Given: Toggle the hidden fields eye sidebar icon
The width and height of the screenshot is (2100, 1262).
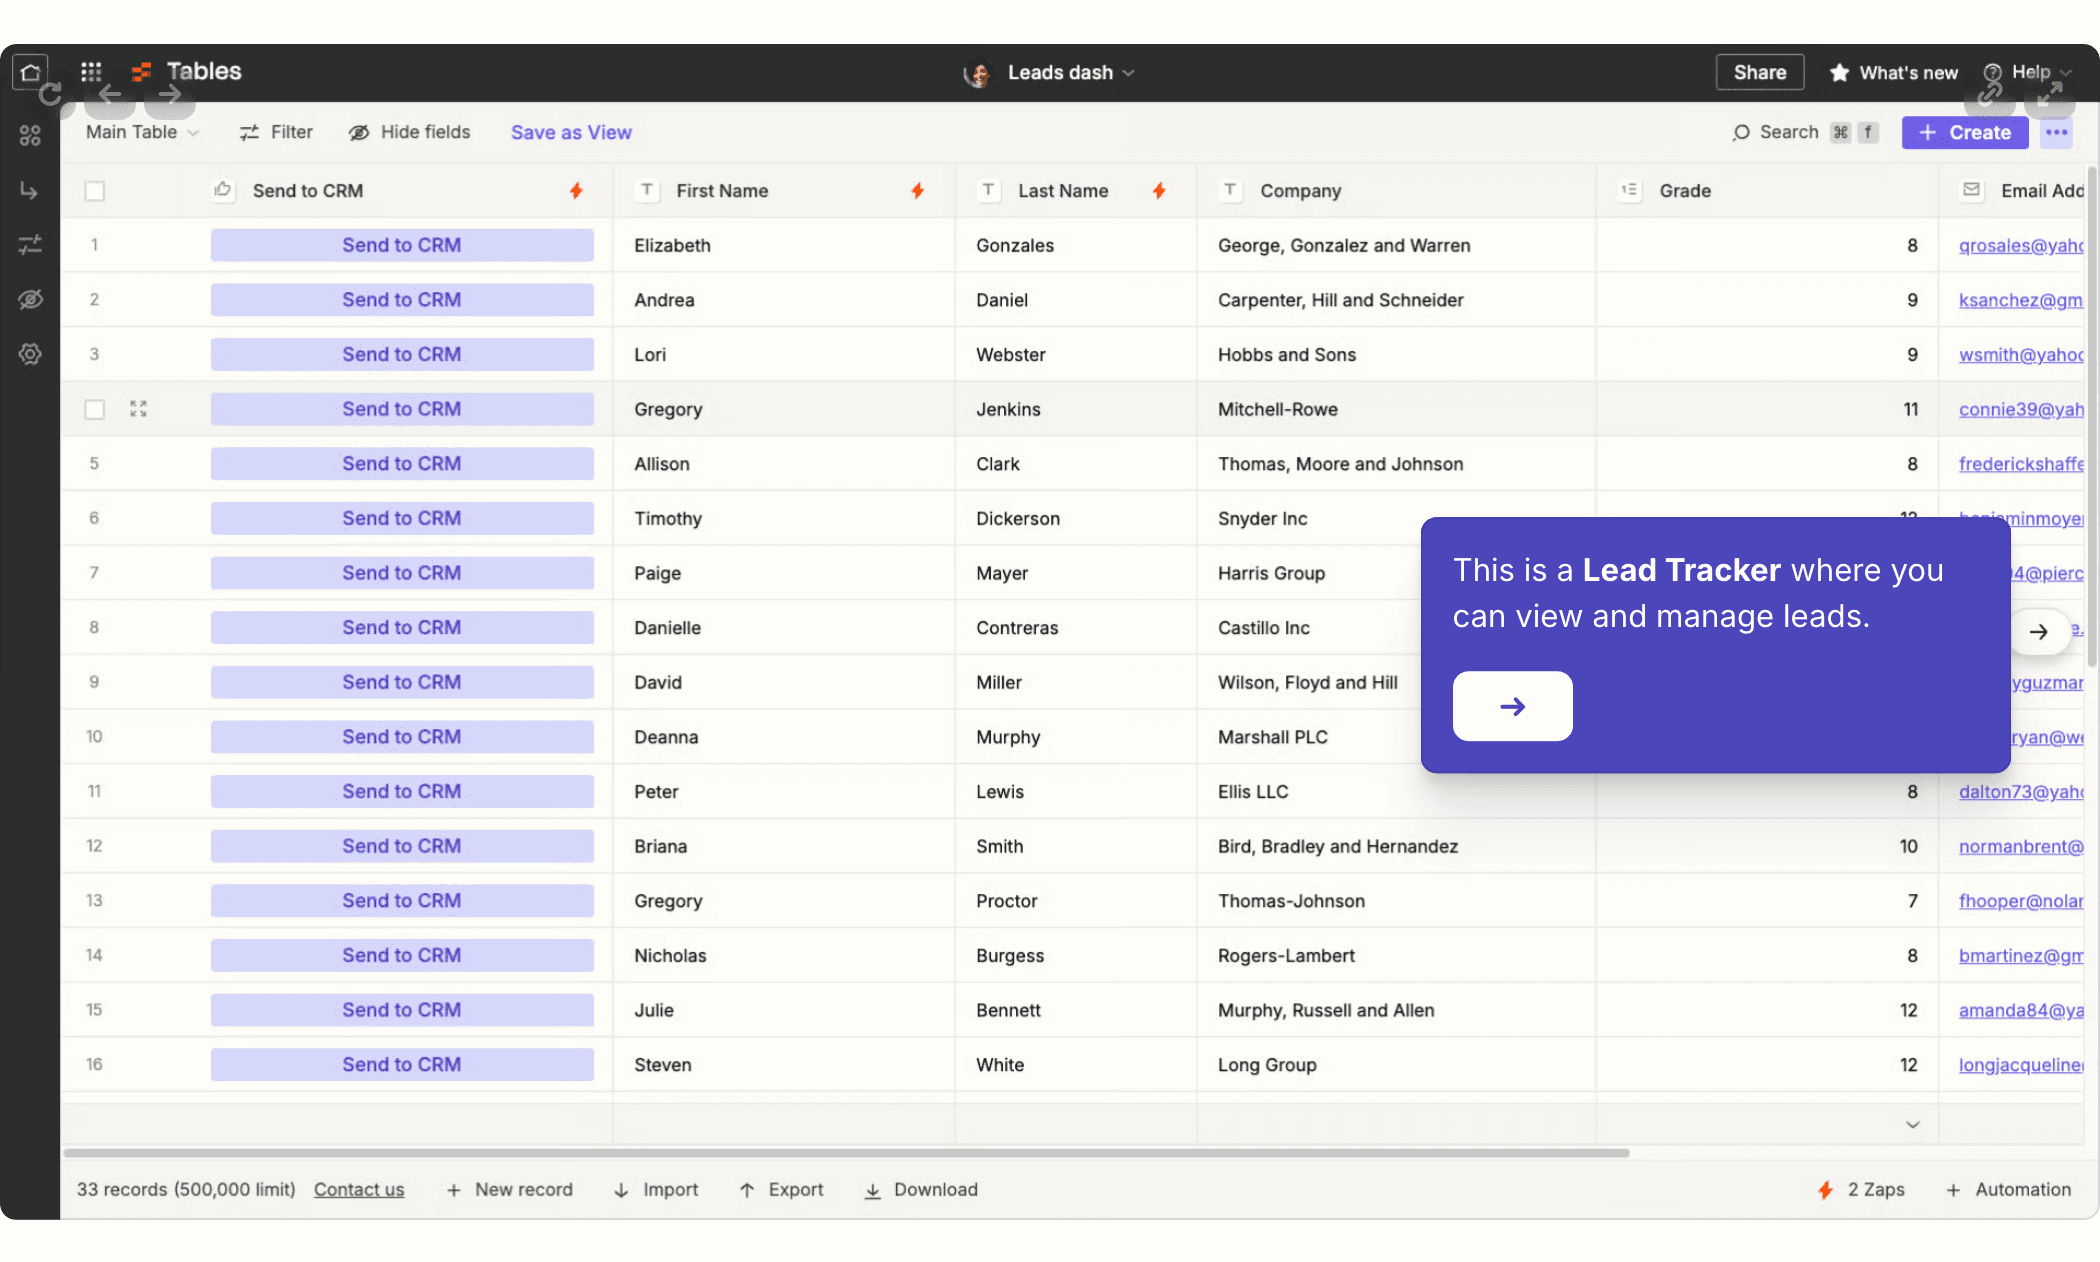Looking at the screenshot, I should (30, 299).
